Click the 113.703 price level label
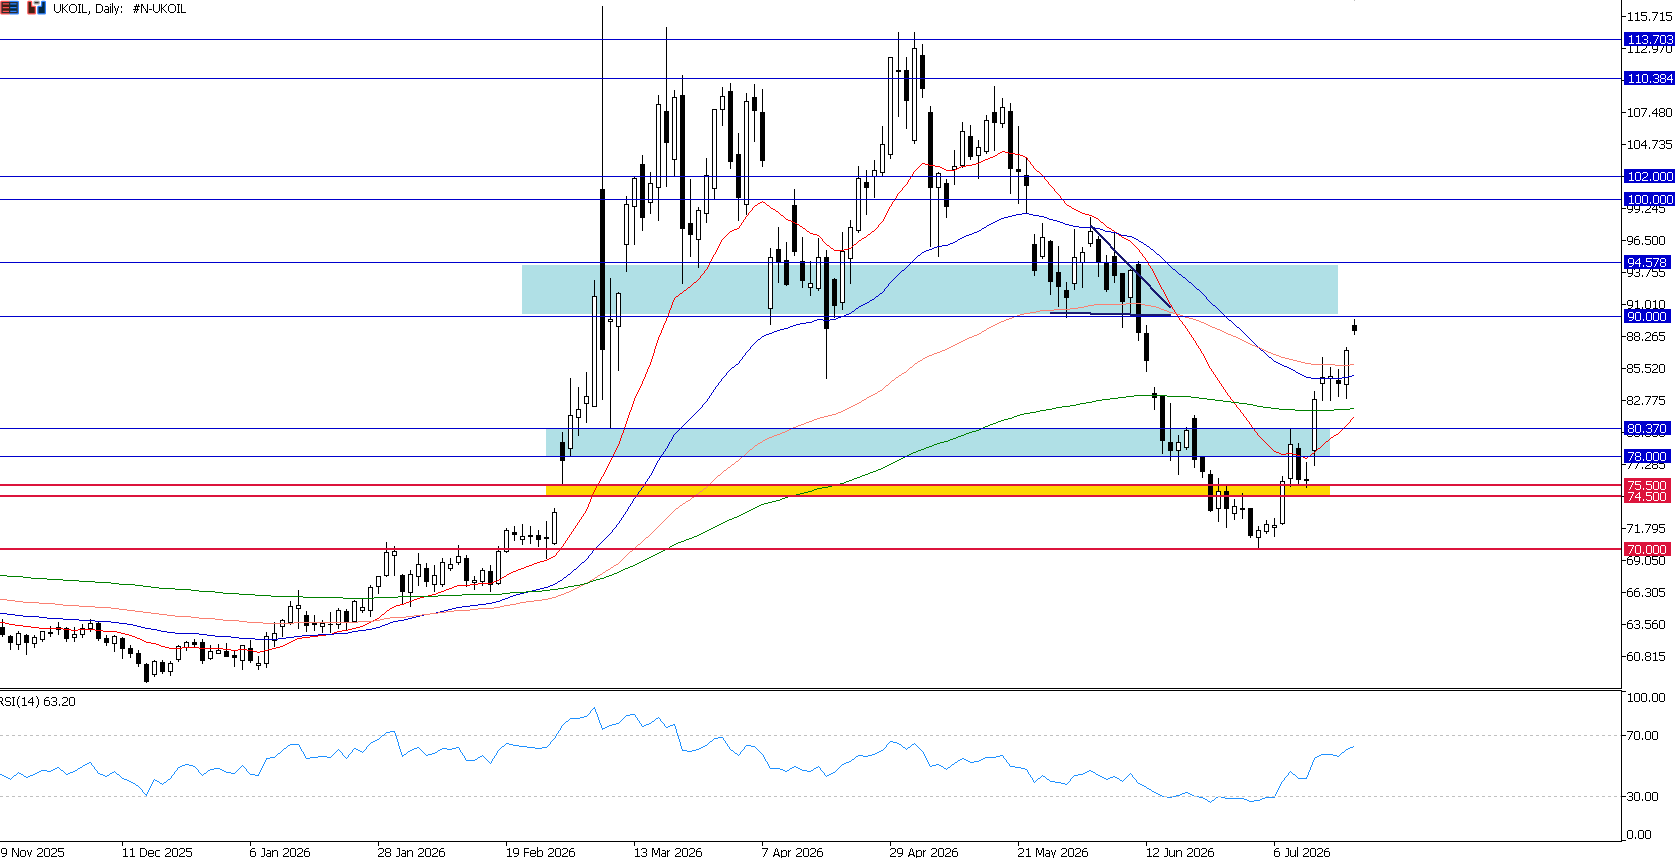 click(1650, 40)
